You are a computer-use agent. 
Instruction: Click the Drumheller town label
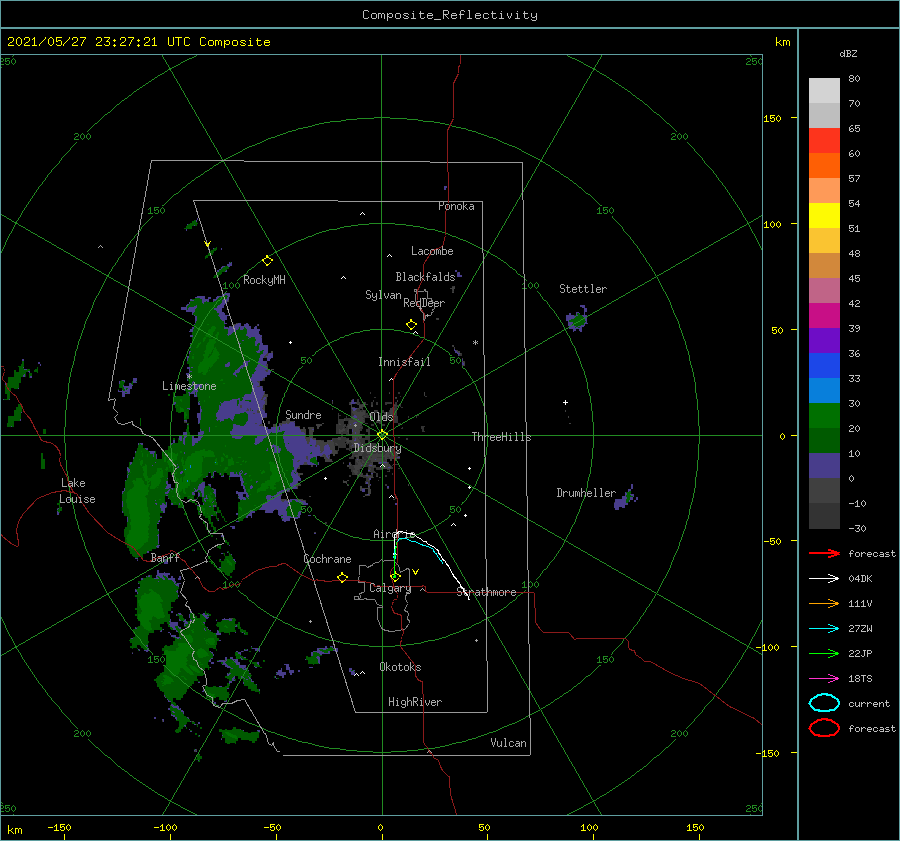[586, 493]
